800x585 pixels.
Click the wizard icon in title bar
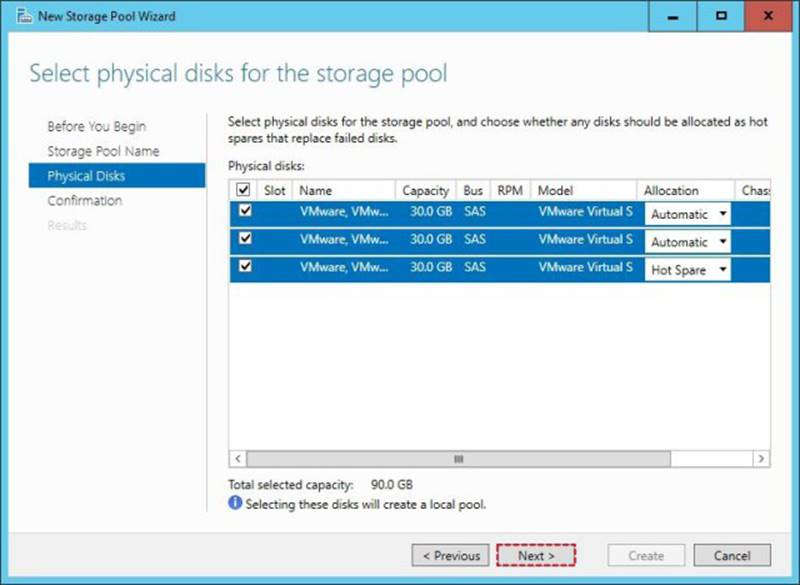click(x=22, y=17)
